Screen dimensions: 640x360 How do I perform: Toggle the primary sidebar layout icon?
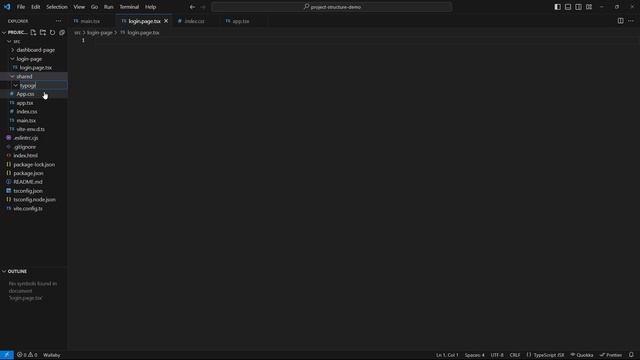coord(558,7)
